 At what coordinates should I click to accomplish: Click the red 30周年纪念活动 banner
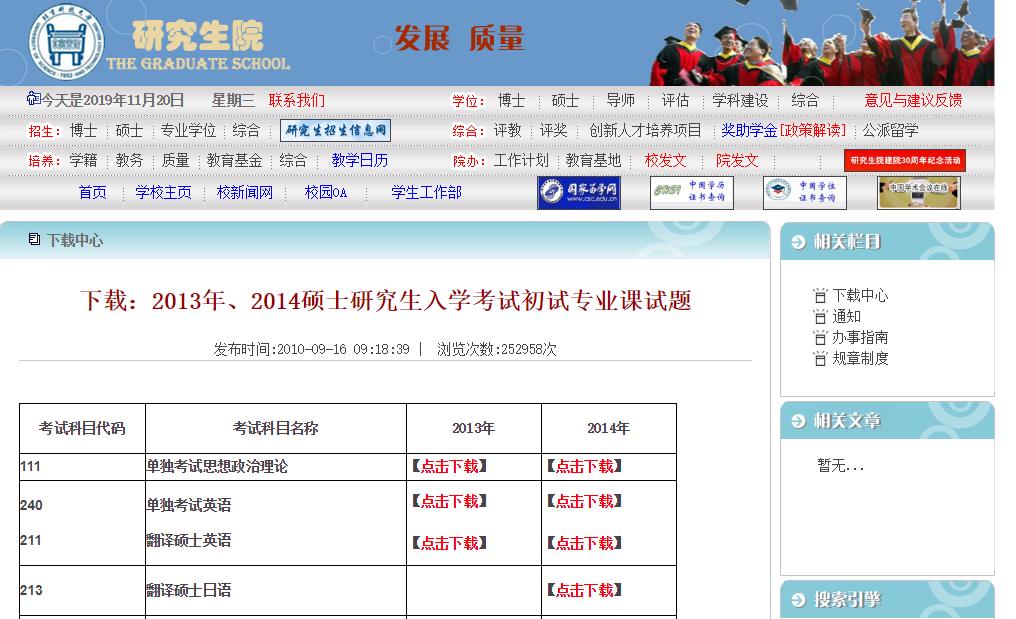pyautogui.click(x=904, y=161)
